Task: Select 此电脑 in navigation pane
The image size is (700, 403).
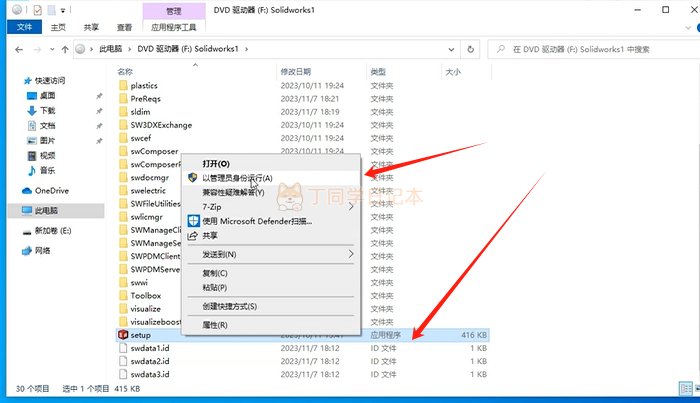Action: coord(56,211)
